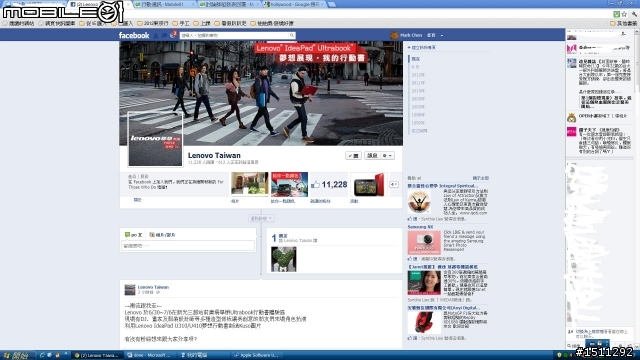The width and height of the screenshot is (640, 360).
Task: Open Mark Chen profile link
Action: tap(411, 36)
